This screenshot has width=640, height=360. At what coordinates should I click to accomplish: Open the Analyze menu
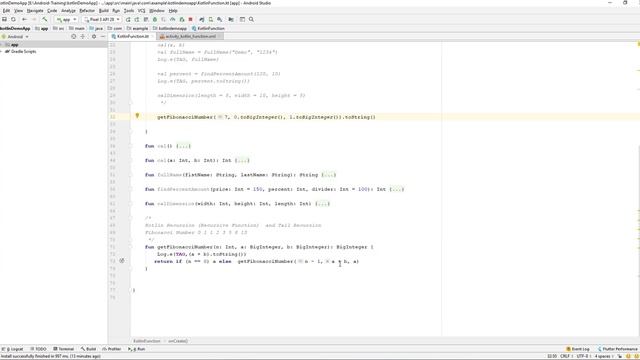coord(69,11)
